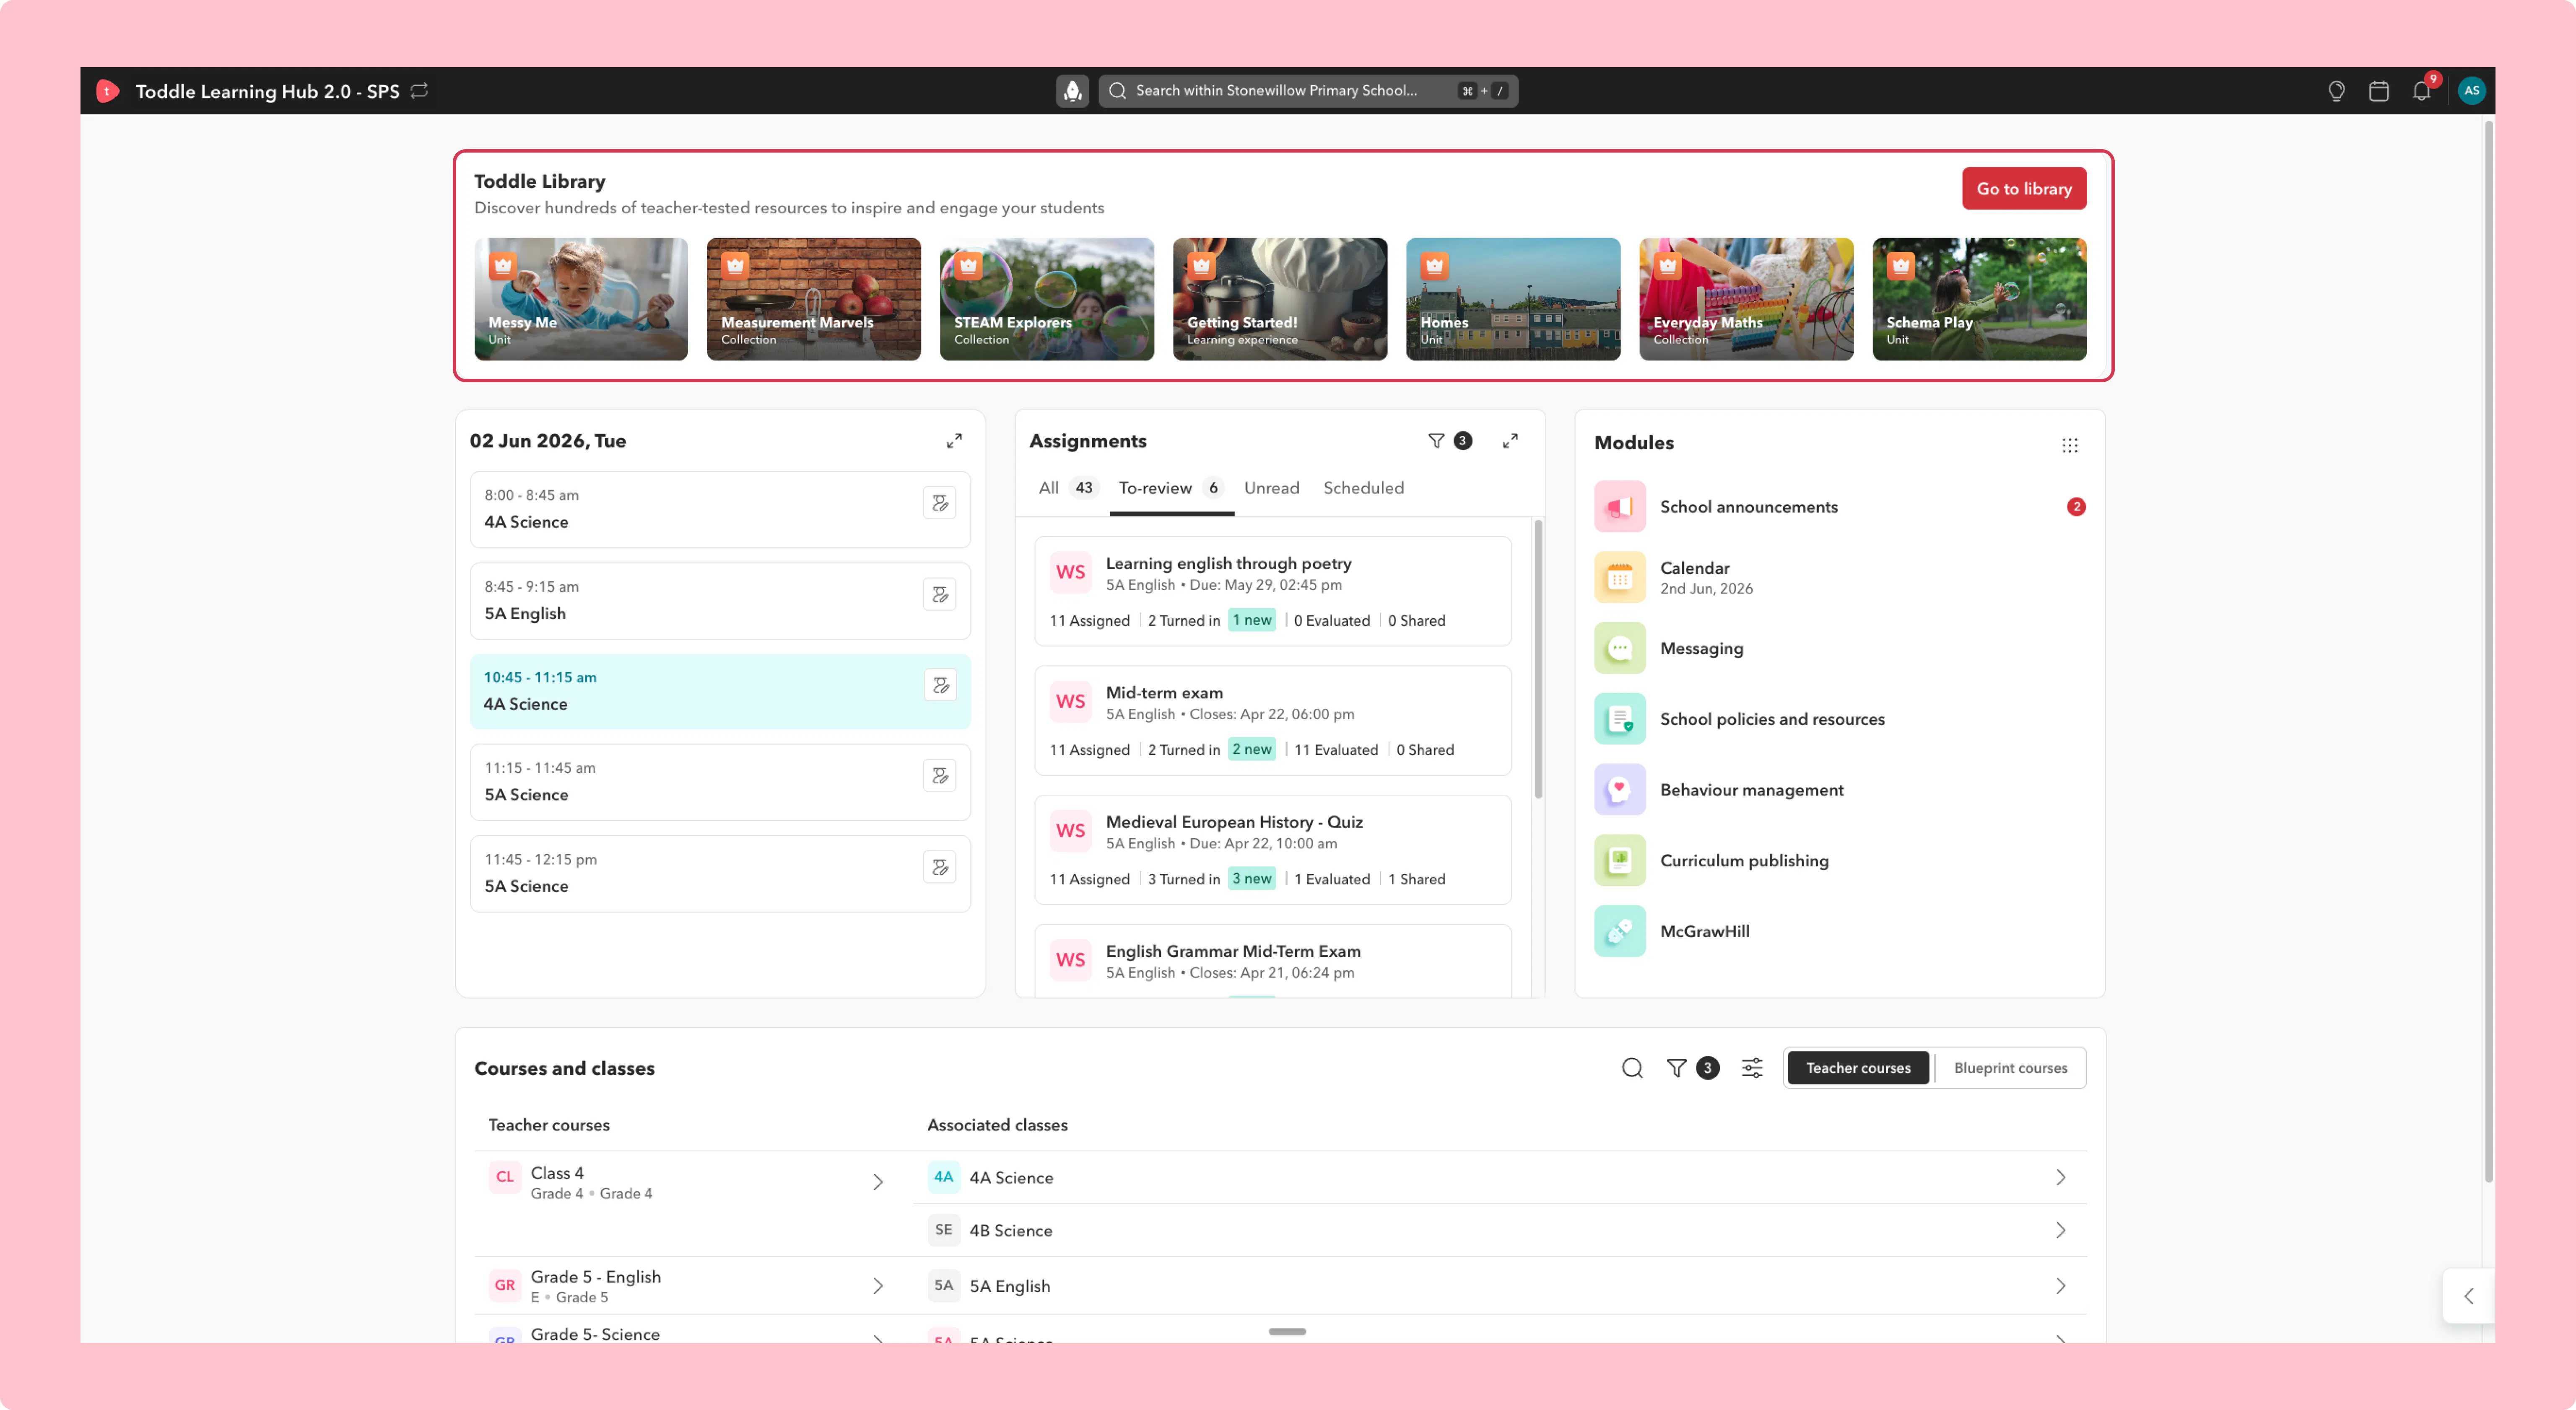Click the Behaviour management icon

click(x=1620, y=790)
